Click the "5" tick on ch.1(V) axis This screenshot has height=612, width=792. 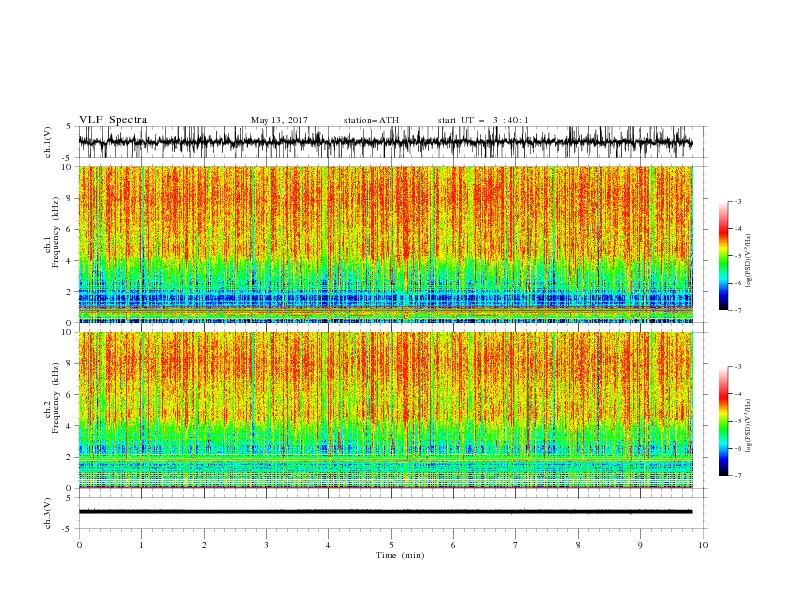pos(69,127)
